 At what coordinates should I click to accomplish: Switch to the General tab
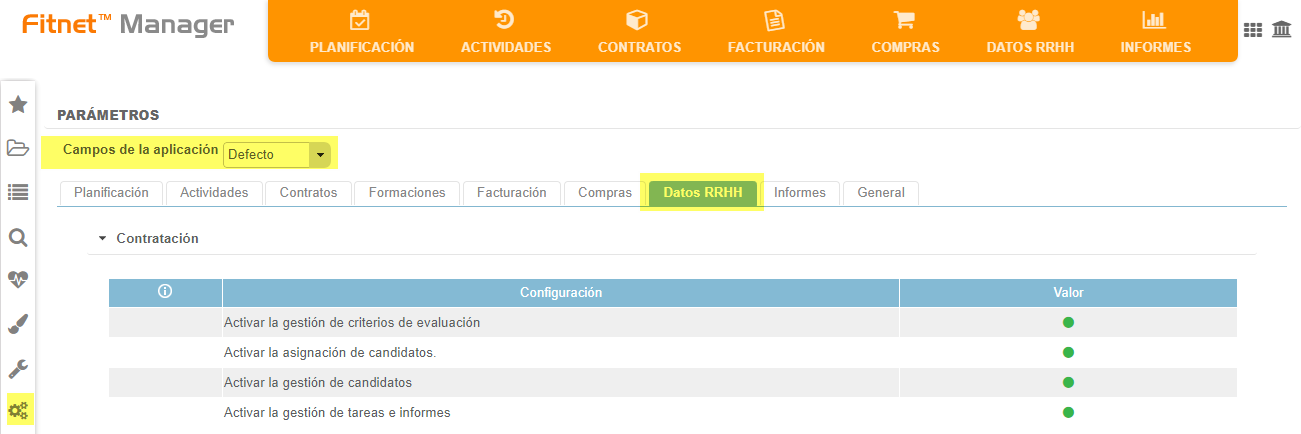click(x=880, y=193)
